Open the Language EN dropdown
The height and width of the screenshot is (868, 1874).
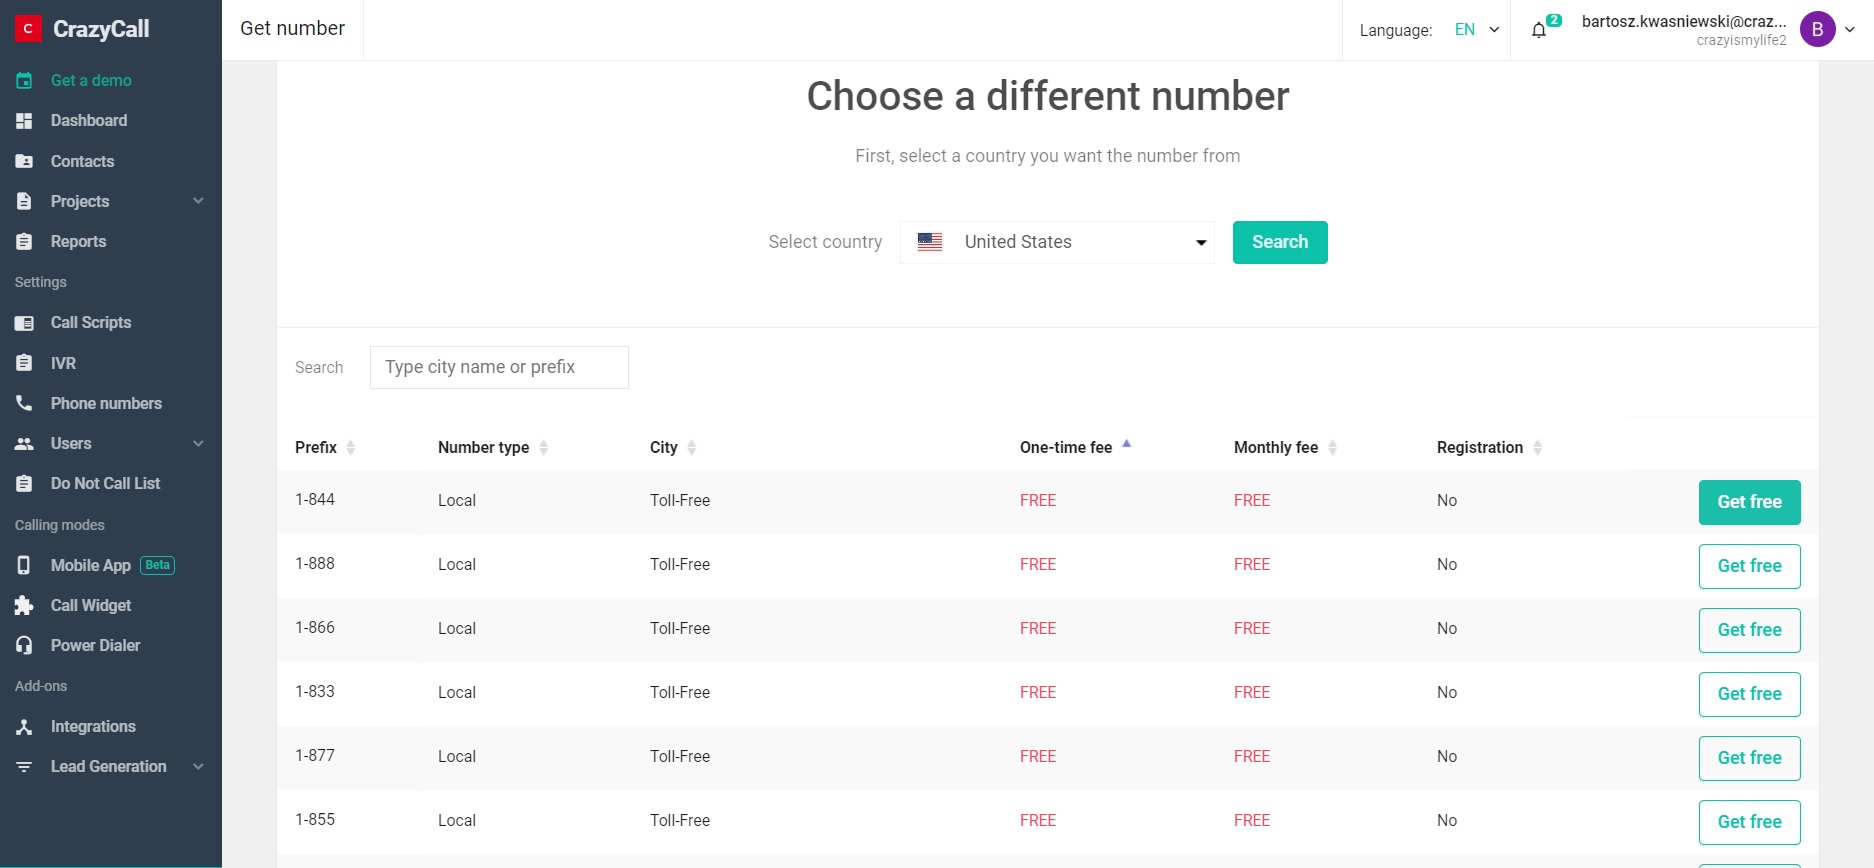tap(1477, 30)
